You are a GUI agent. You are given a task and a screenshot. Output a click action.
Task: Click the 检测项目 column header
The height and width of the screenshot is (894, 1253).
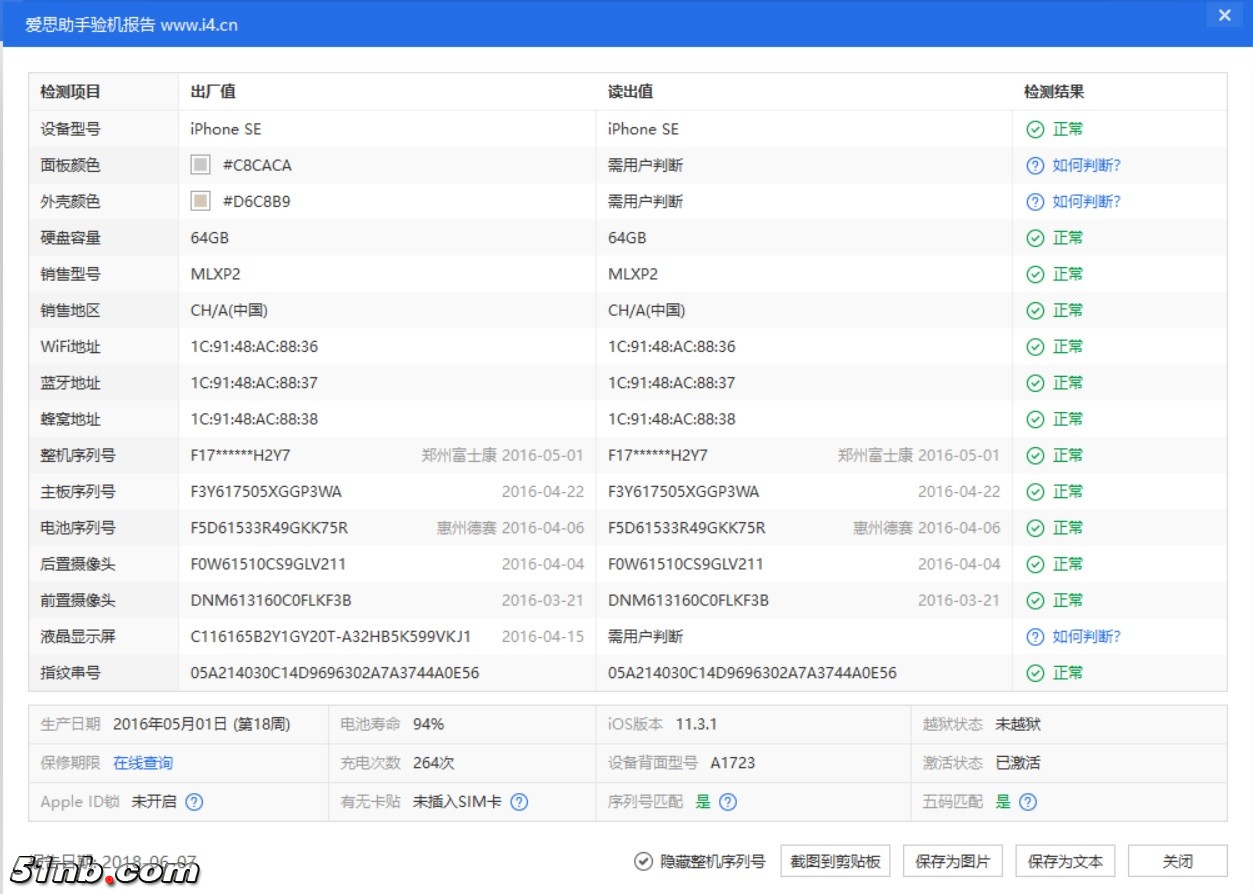point(70,92)
